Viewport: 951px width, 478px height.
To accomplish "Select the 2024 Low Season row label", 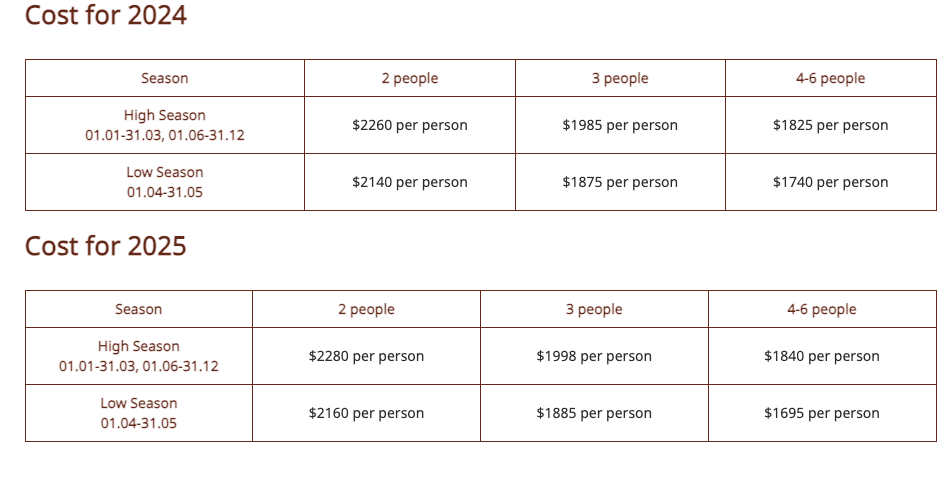I will coord(164,182).
